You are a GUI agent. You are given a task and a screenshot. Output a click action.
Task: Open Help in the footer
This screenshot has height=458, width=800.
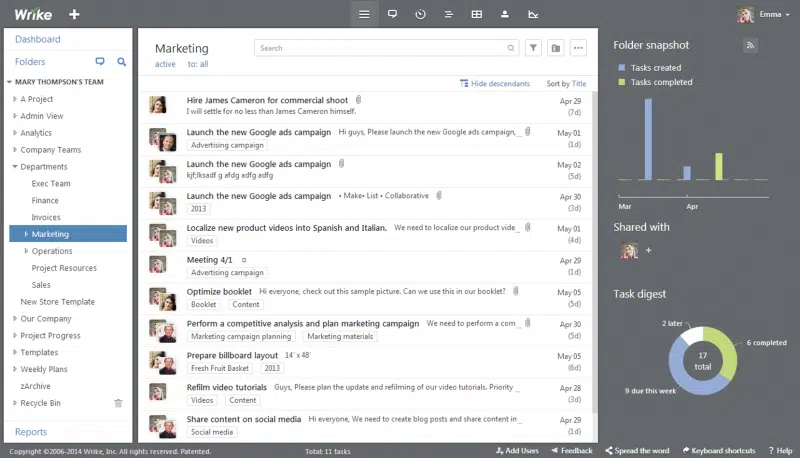781,451
